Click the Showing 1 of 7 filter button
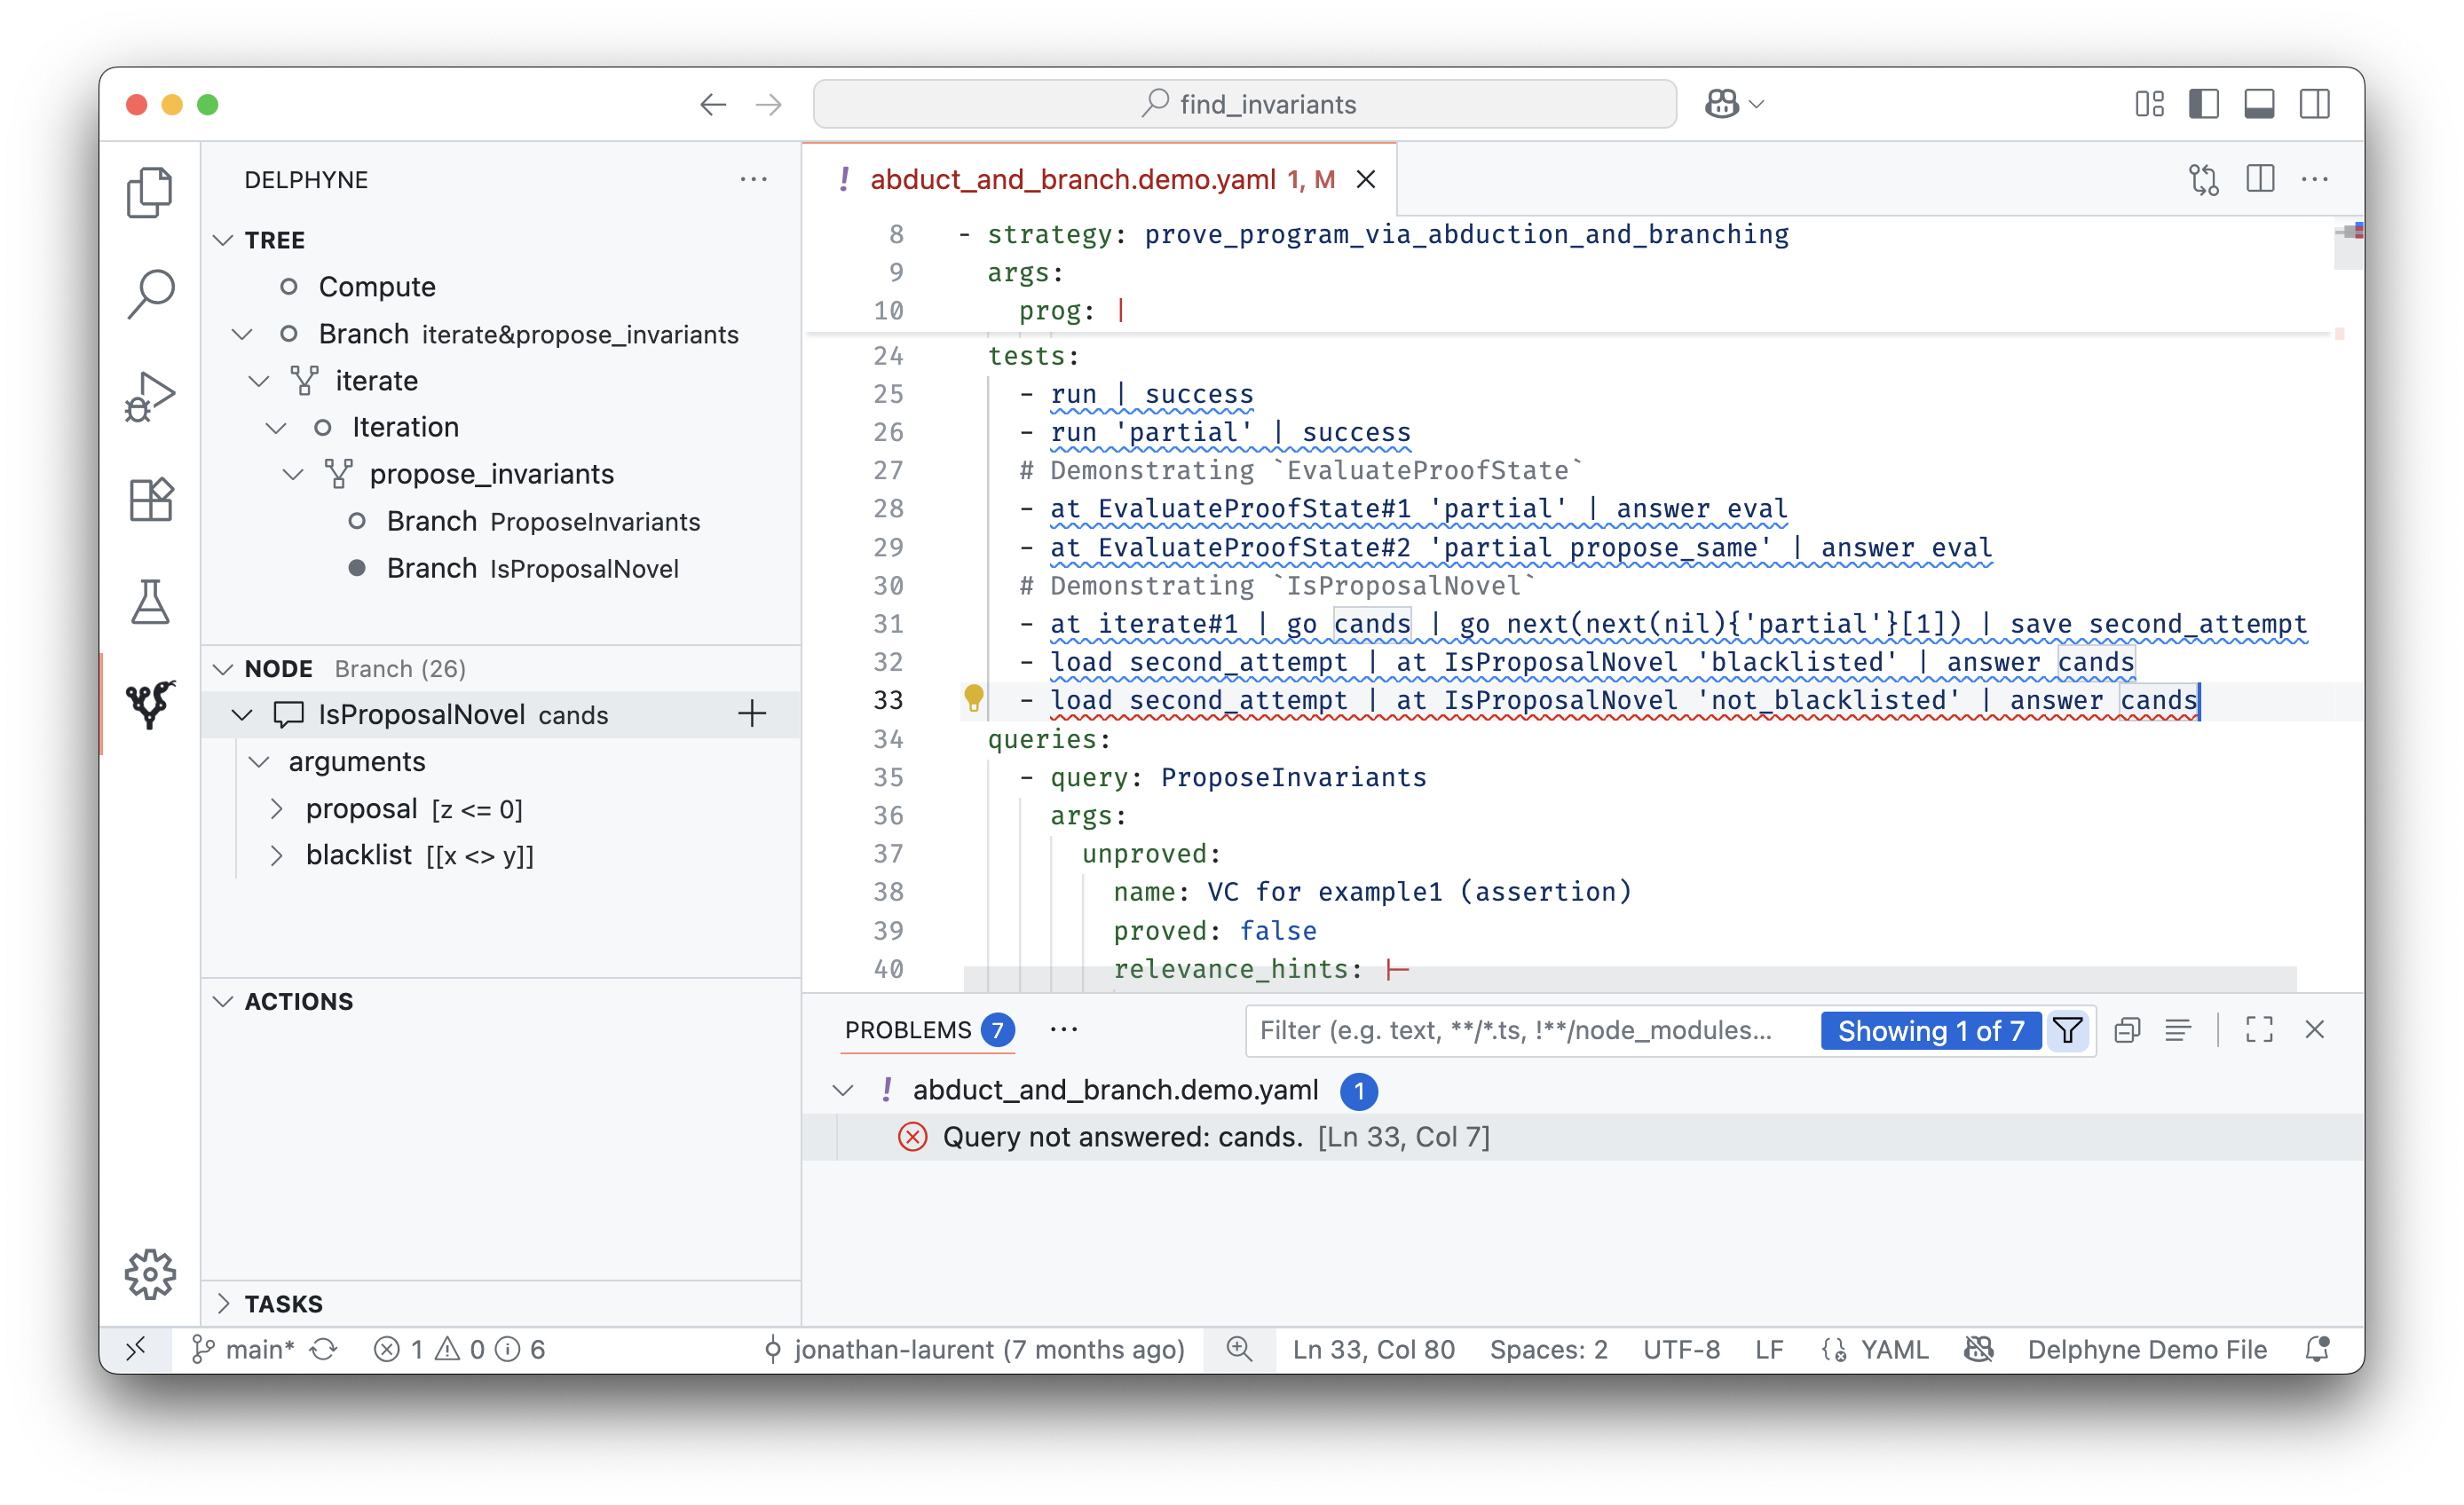 1930,1030
